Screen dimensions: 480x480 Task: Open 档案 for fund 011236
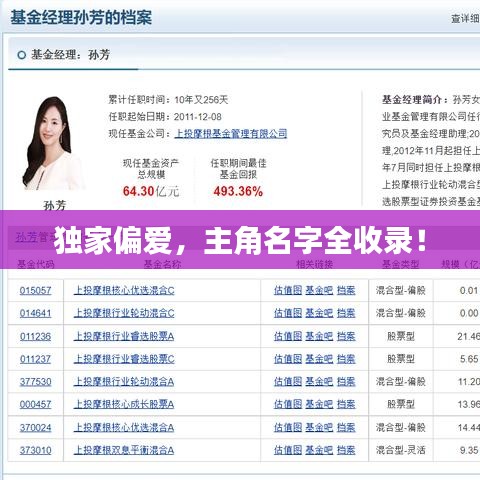point(346,336)
